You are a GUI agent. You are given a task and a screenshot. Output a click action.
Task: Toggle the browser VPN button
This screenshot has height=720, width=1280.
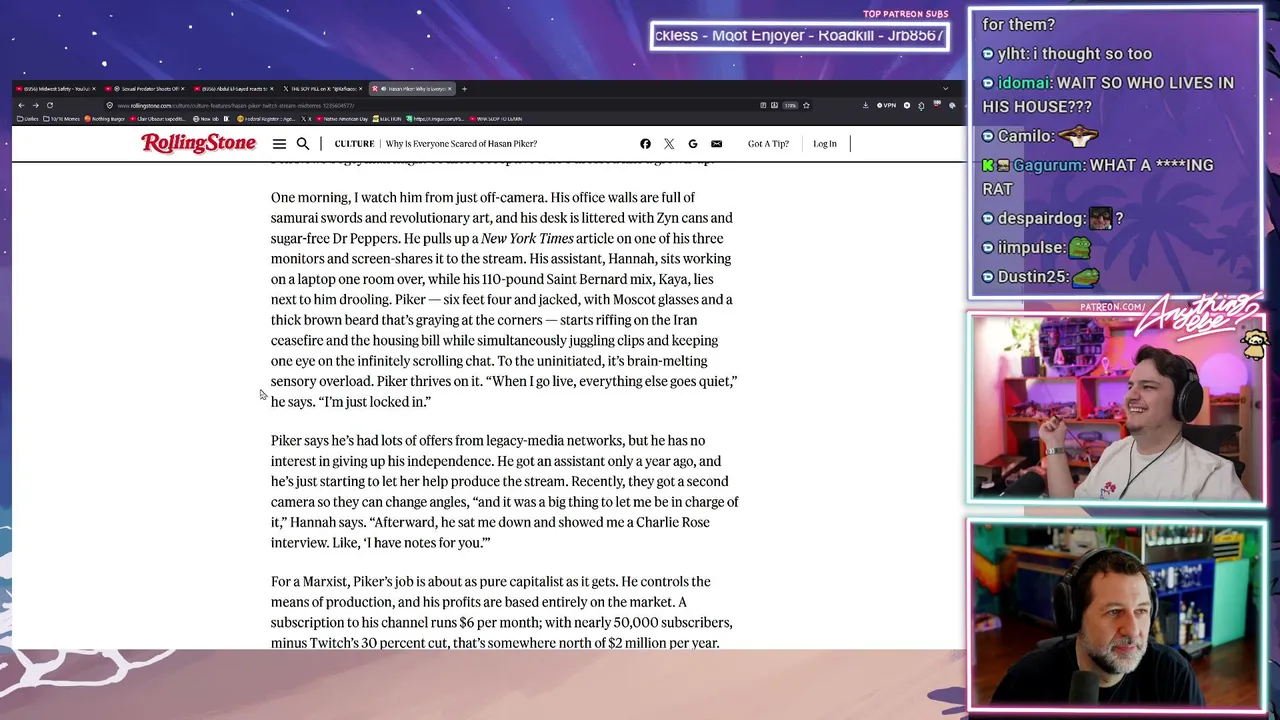[x=886, y=105]
